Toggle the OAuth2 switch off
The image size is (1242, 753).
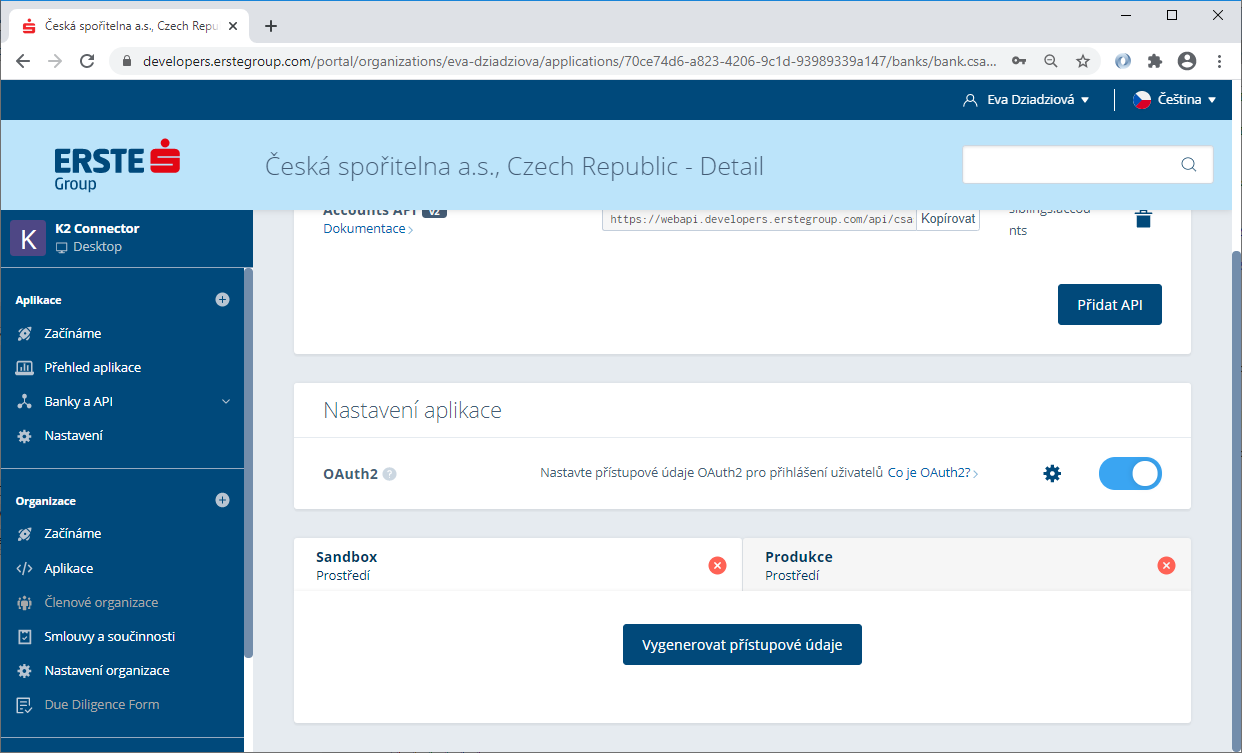pyautogui.click(x=1130, y=473)
